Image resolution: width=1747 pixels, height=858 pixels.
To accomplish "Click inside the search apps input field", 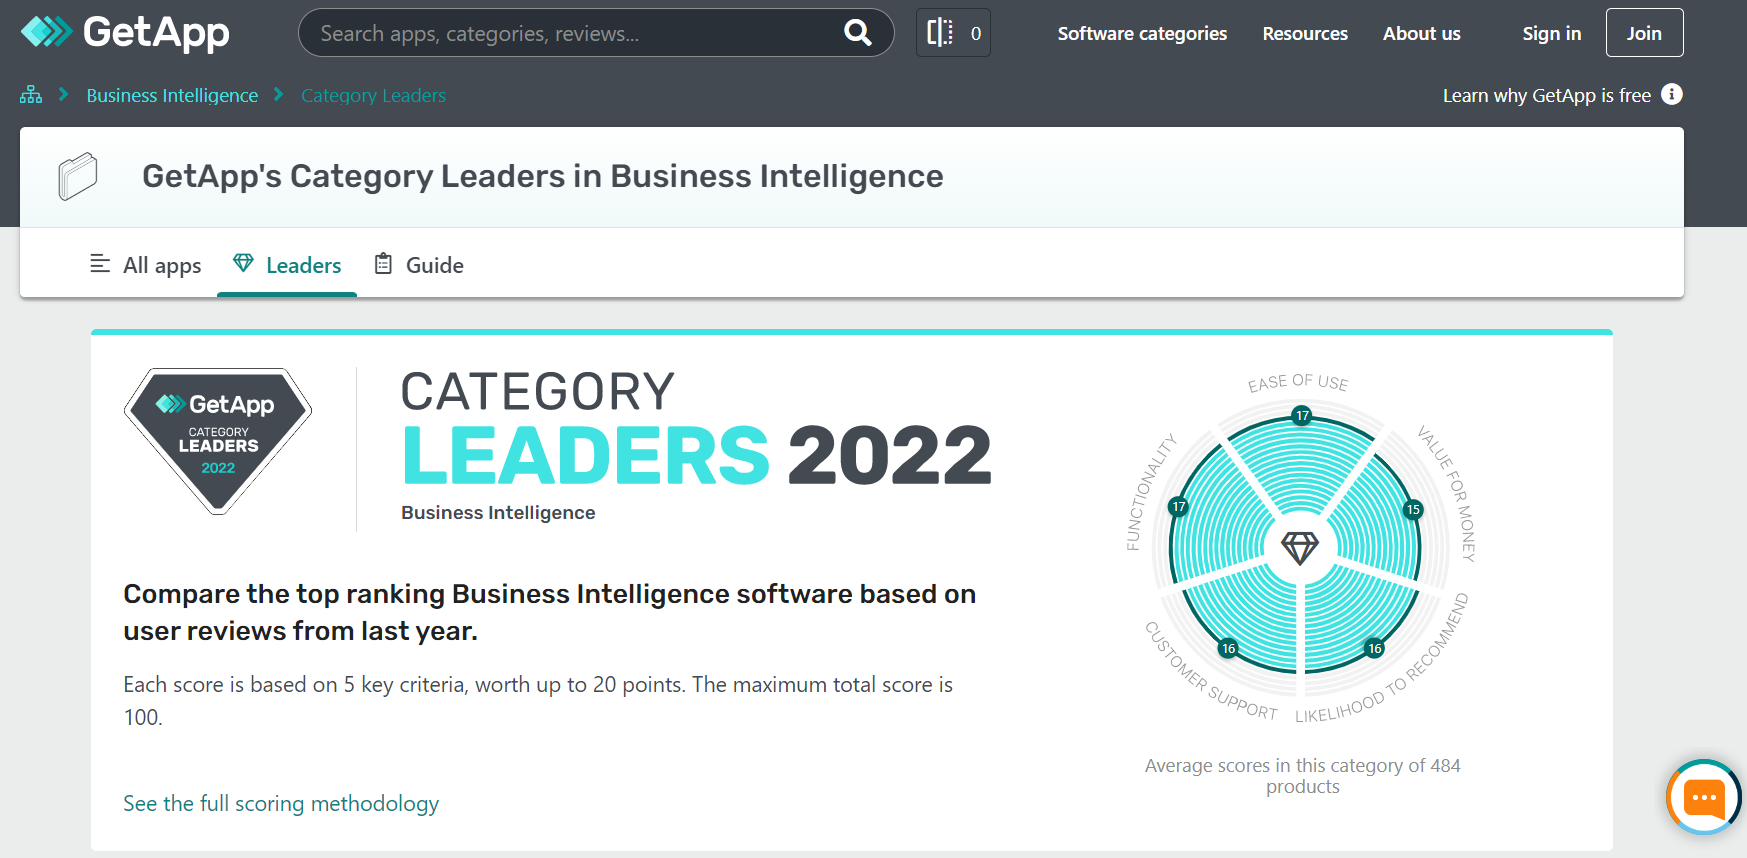I will (550, 33).
